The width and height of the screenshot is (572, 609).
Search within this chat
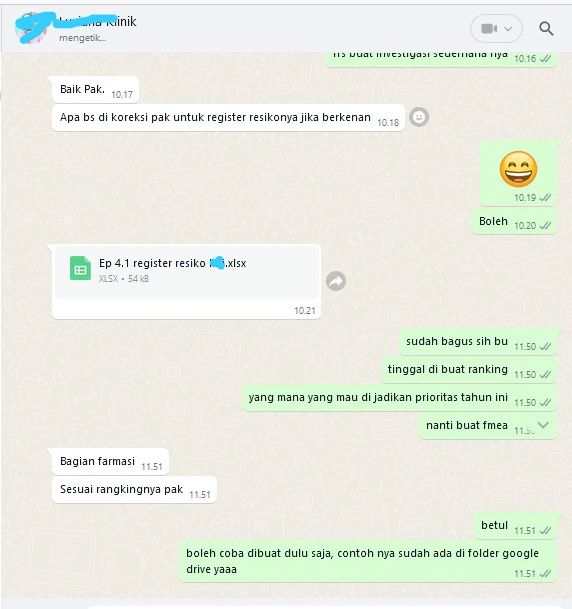(546, 28)
